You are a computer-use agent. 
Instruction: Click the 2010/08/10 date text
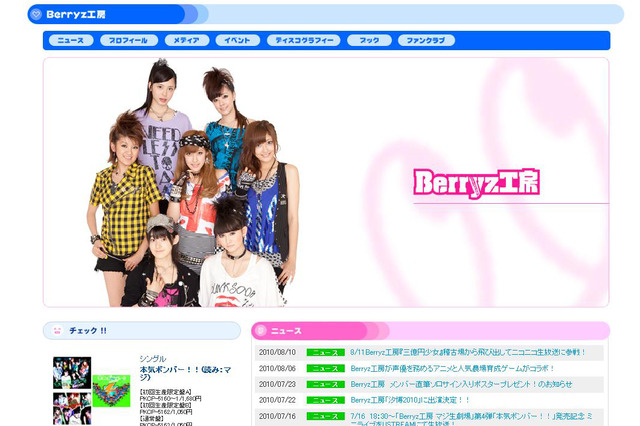tap(277, 352)
